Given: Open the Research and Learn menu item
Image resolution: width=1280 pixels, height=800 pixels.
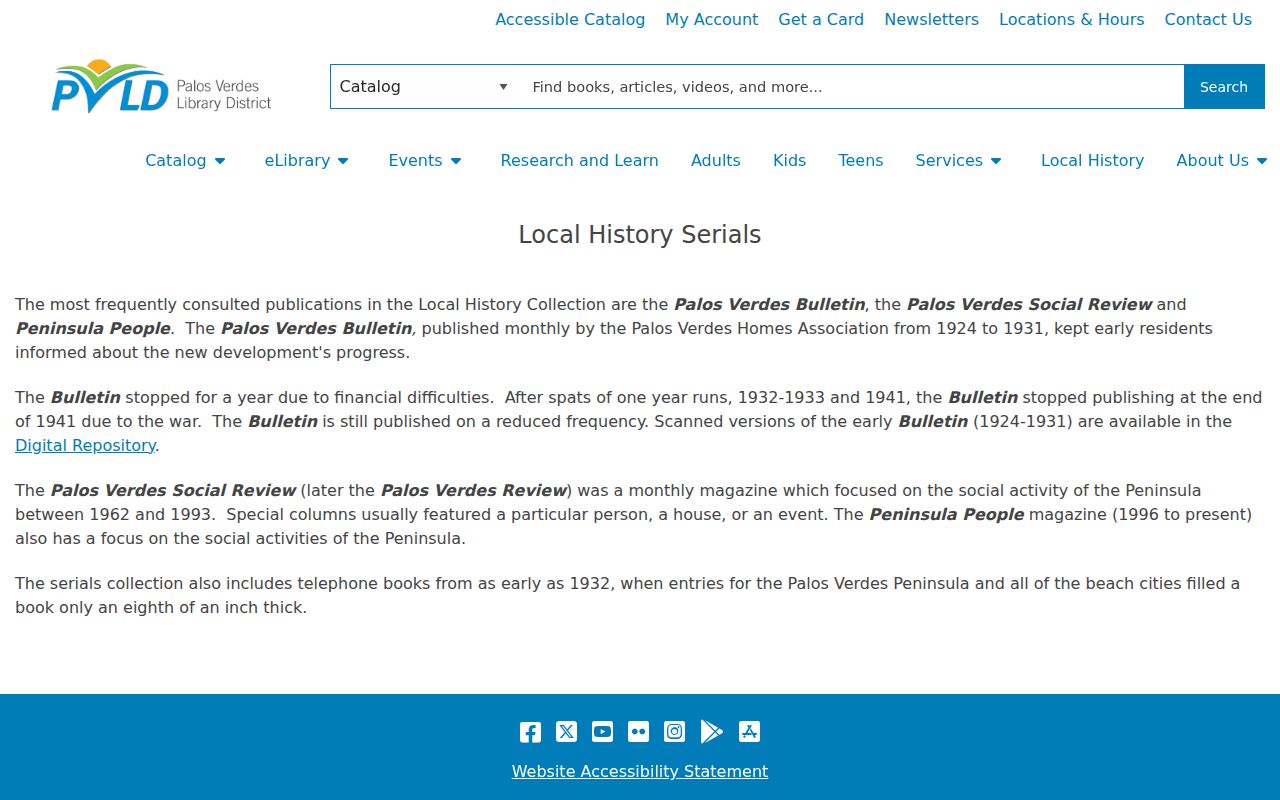Looking at the screenshot, I should (579, 160).
